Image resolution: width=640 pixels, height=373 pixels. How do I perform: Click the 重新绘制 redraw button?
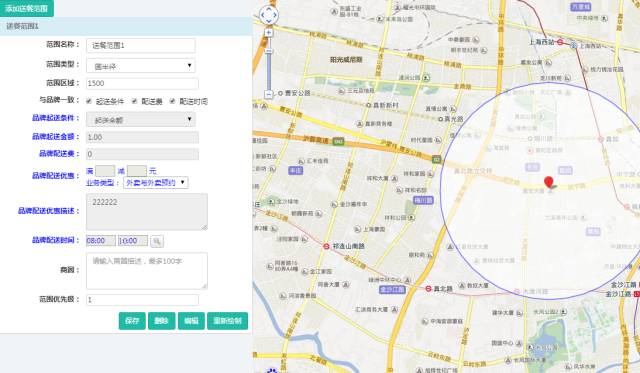click(x=227, y=321)
